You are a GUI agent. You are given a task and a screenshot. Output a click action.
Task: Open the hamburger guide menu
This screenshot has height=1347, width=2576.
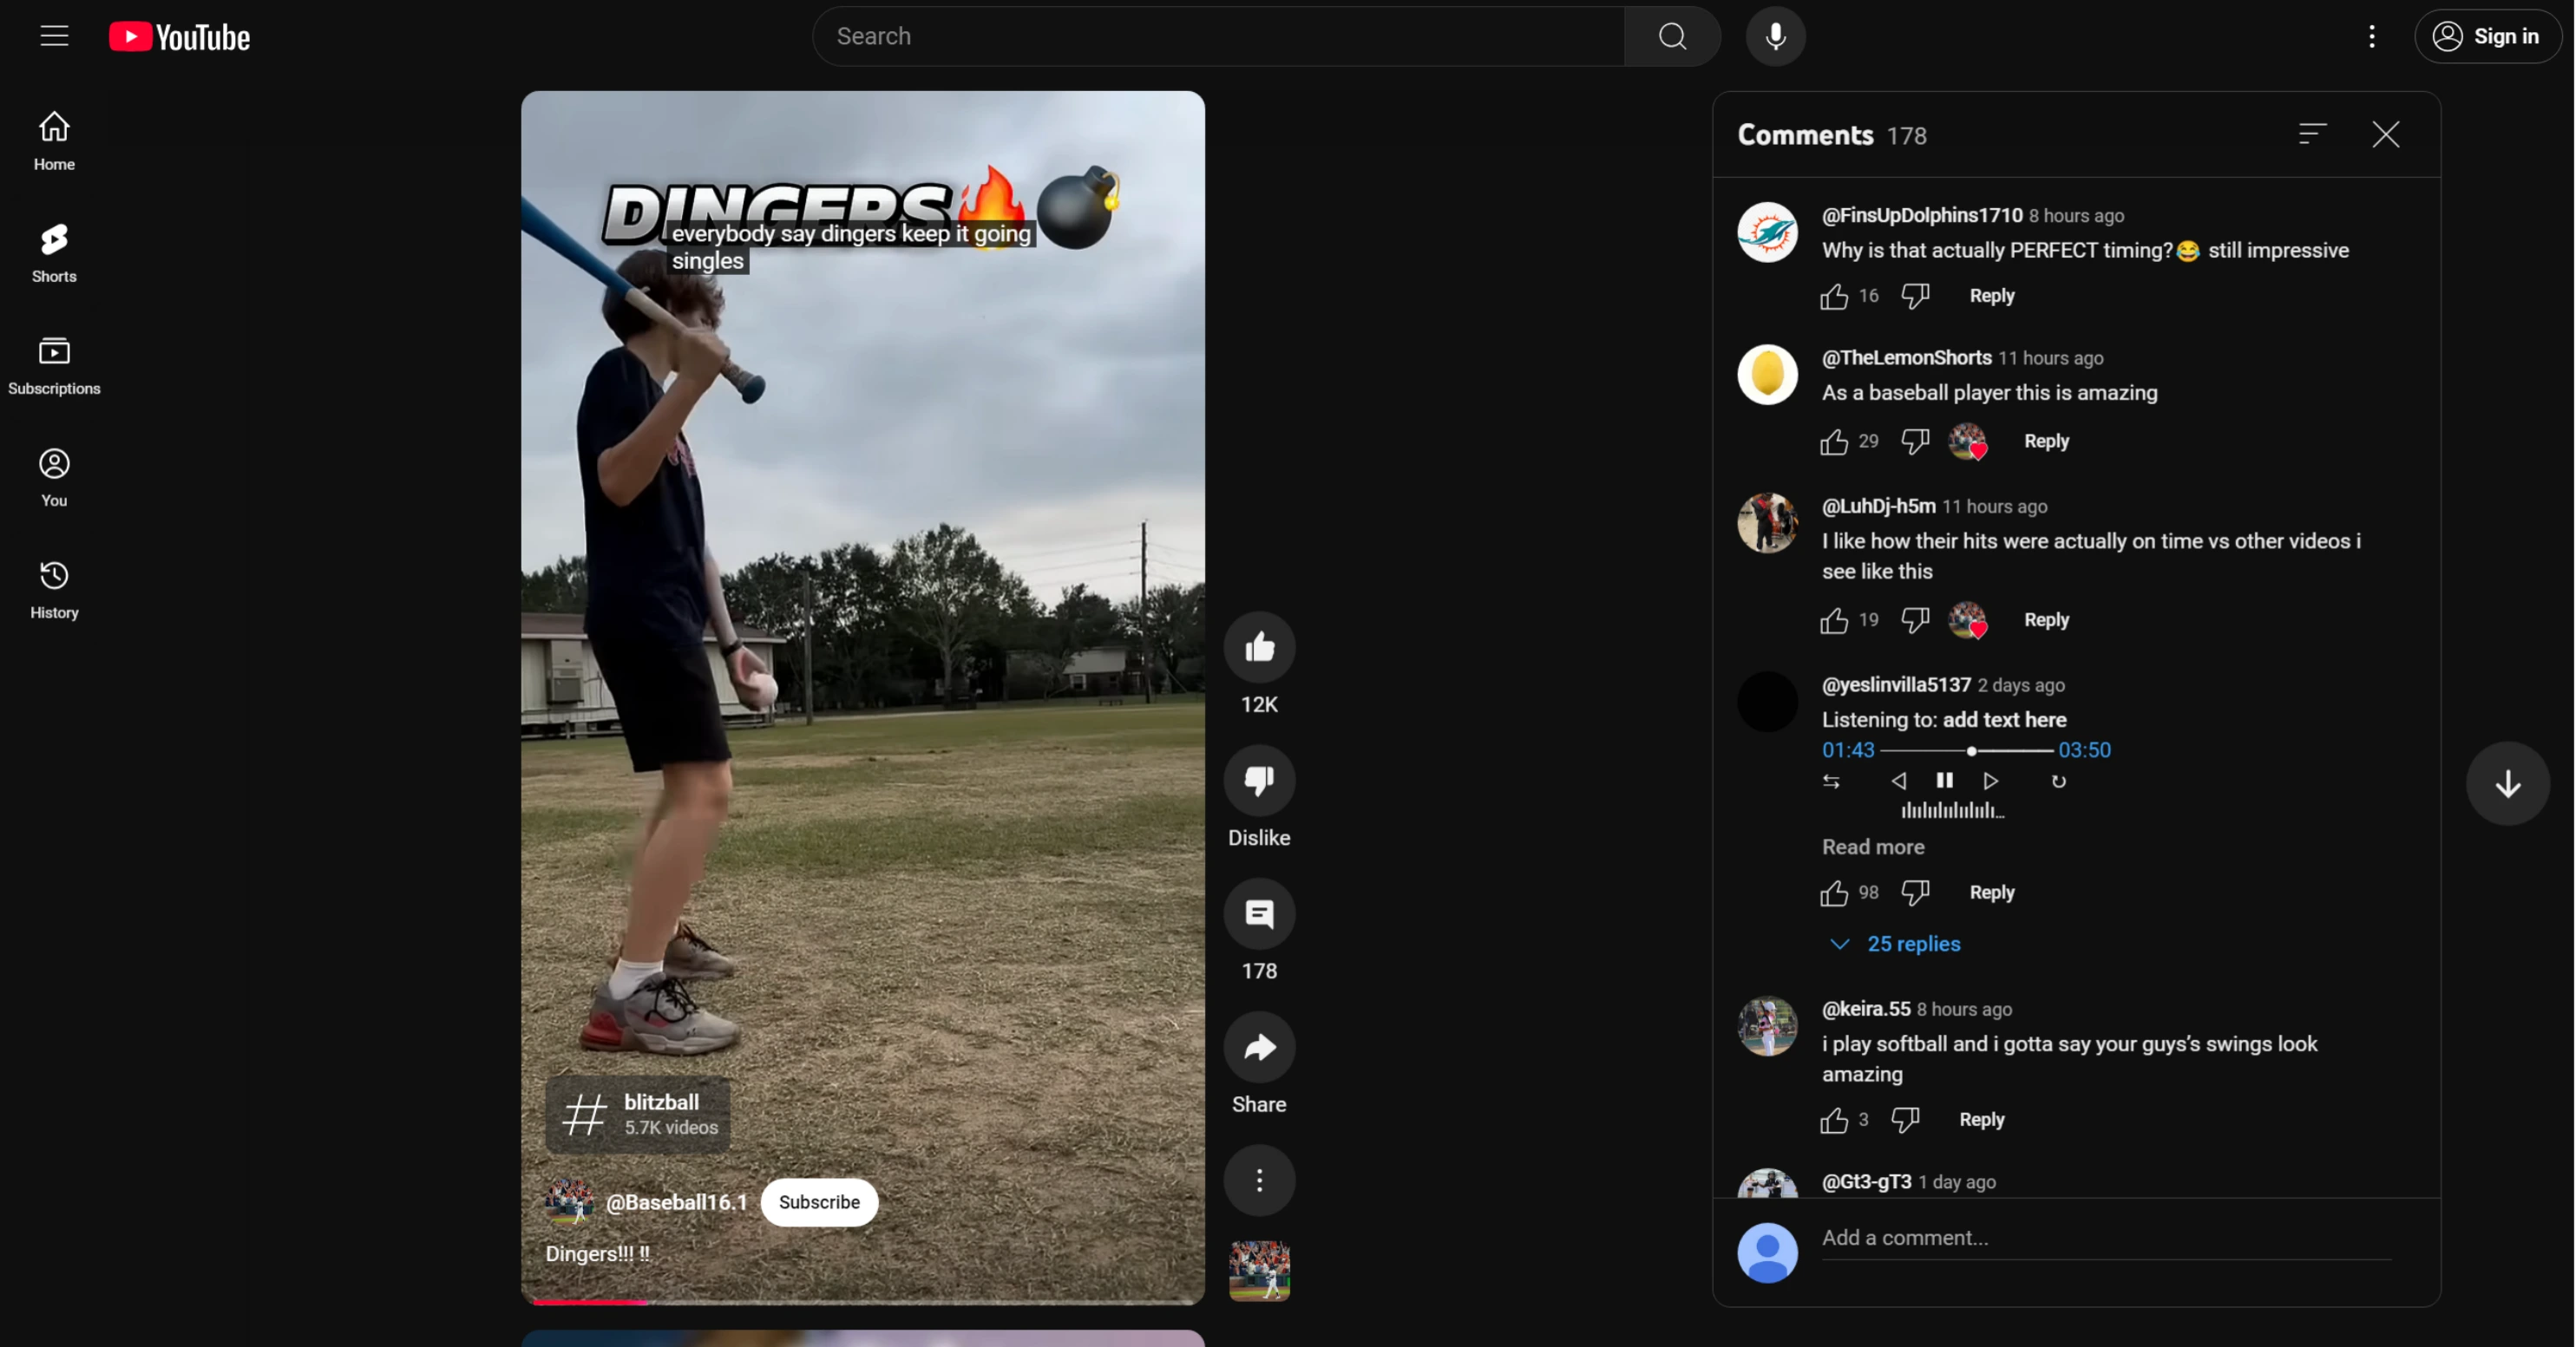tap(54, 36)
